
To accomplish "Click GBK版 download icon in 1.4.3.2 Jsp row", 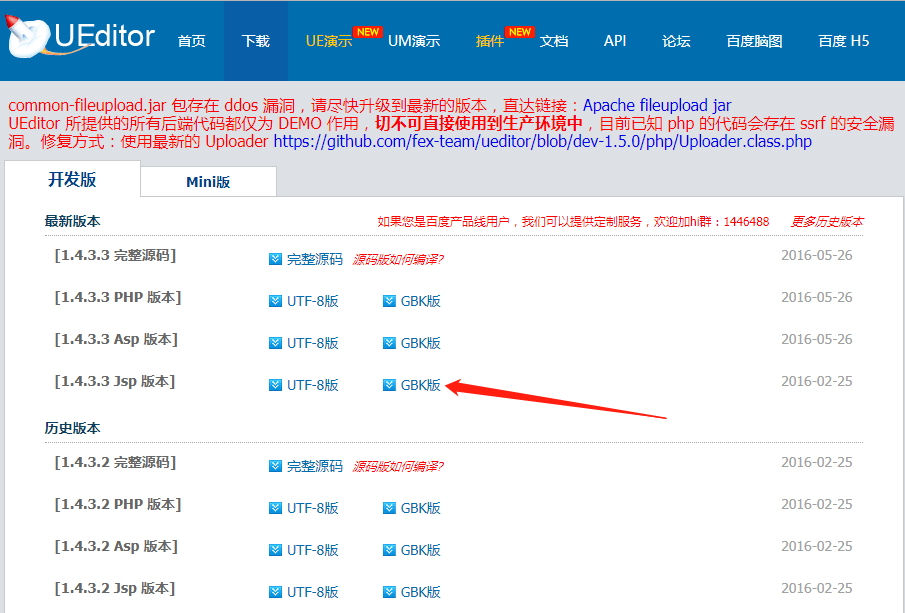I will tap(390, 592).
